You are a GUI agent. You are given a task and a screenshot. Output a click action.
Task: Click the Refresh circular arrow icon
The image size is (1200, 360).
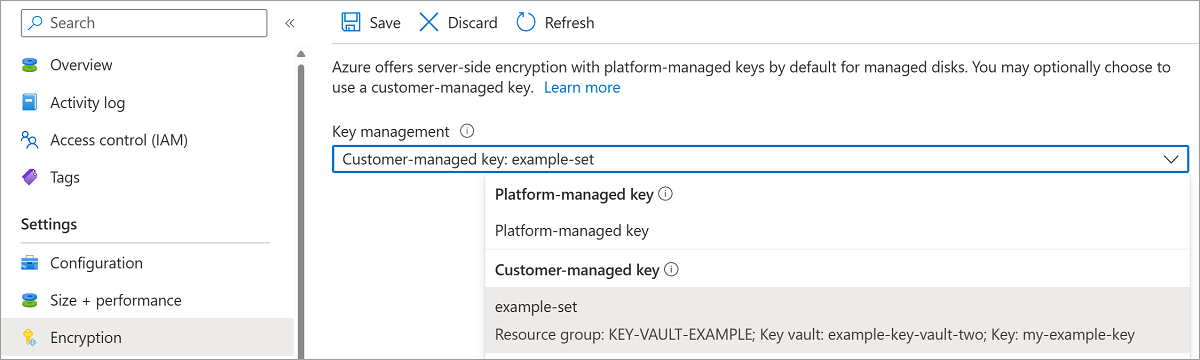click(x=526, y=22)
